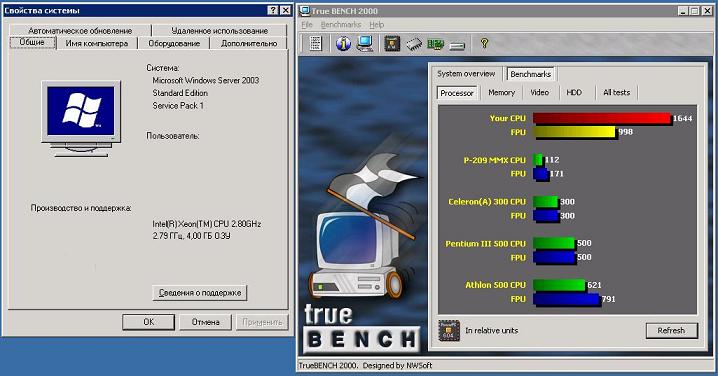718x376 pixels.
Task: Click the Сведения о поддержке button
Action: tap(200, 293)
